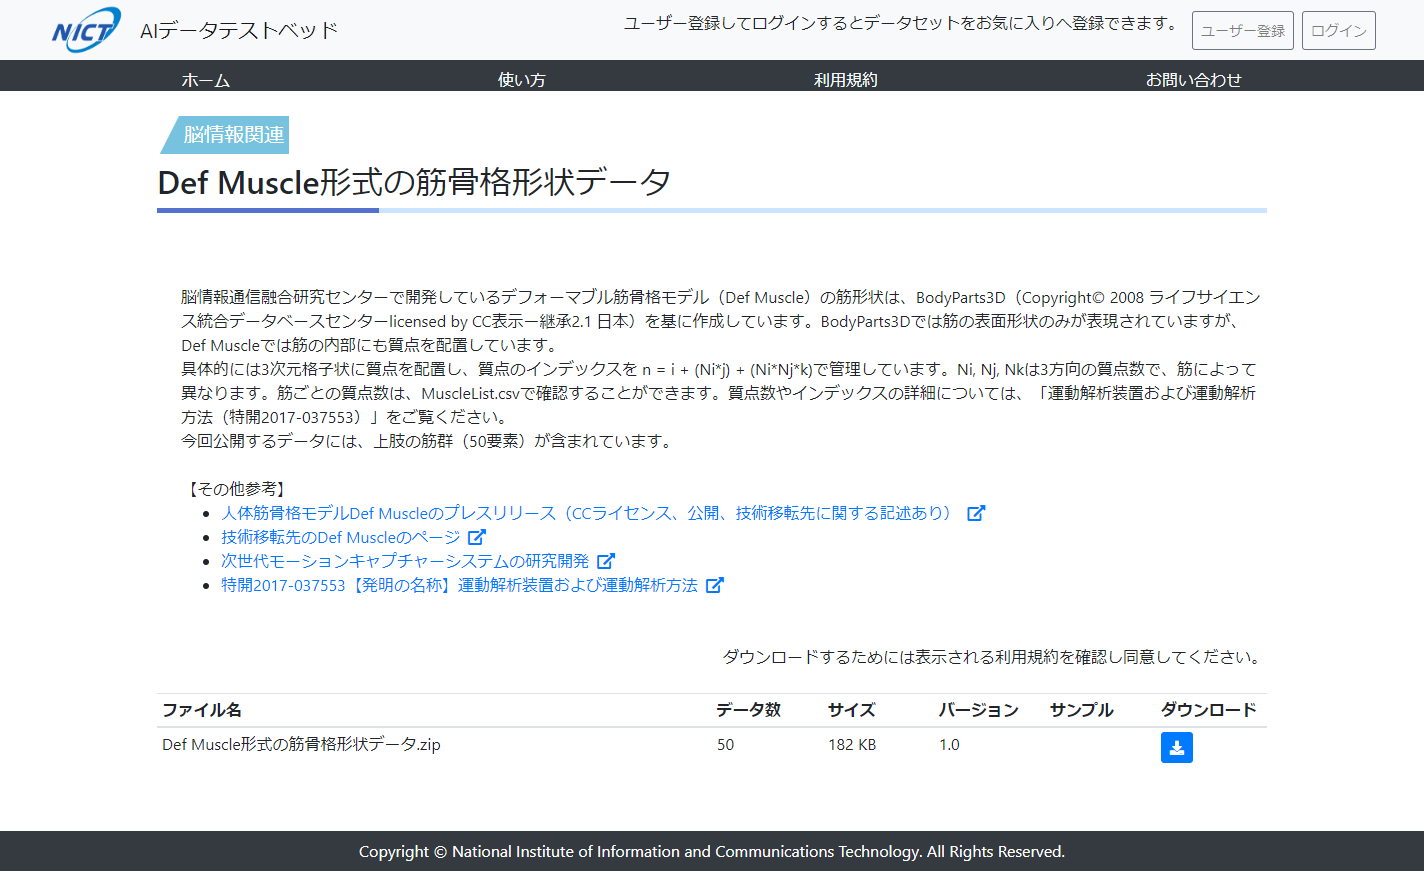This screenshot has width=1424, height=871.
Task: Open 特開2017-037553 patent link
Action: point(459,585)
